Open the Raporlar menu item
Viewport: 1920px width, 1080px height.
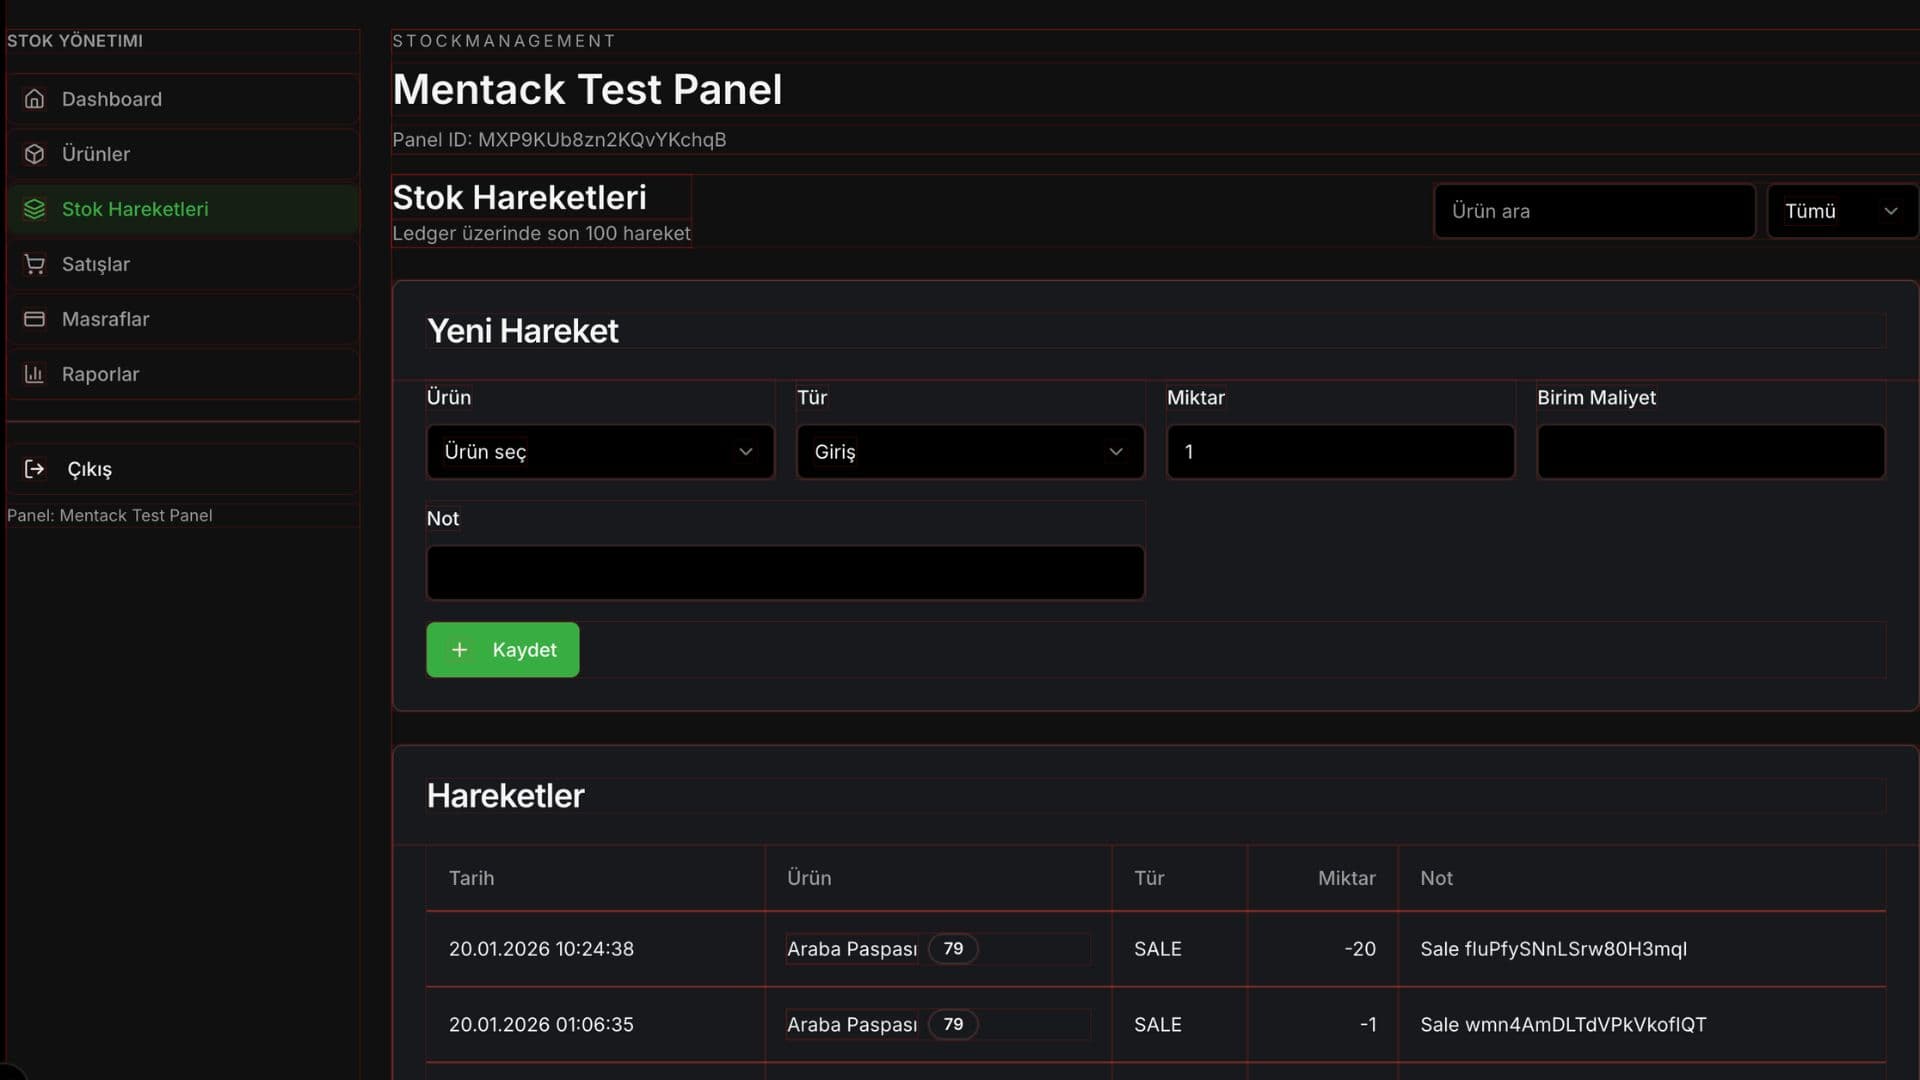[x=100, y=374]
